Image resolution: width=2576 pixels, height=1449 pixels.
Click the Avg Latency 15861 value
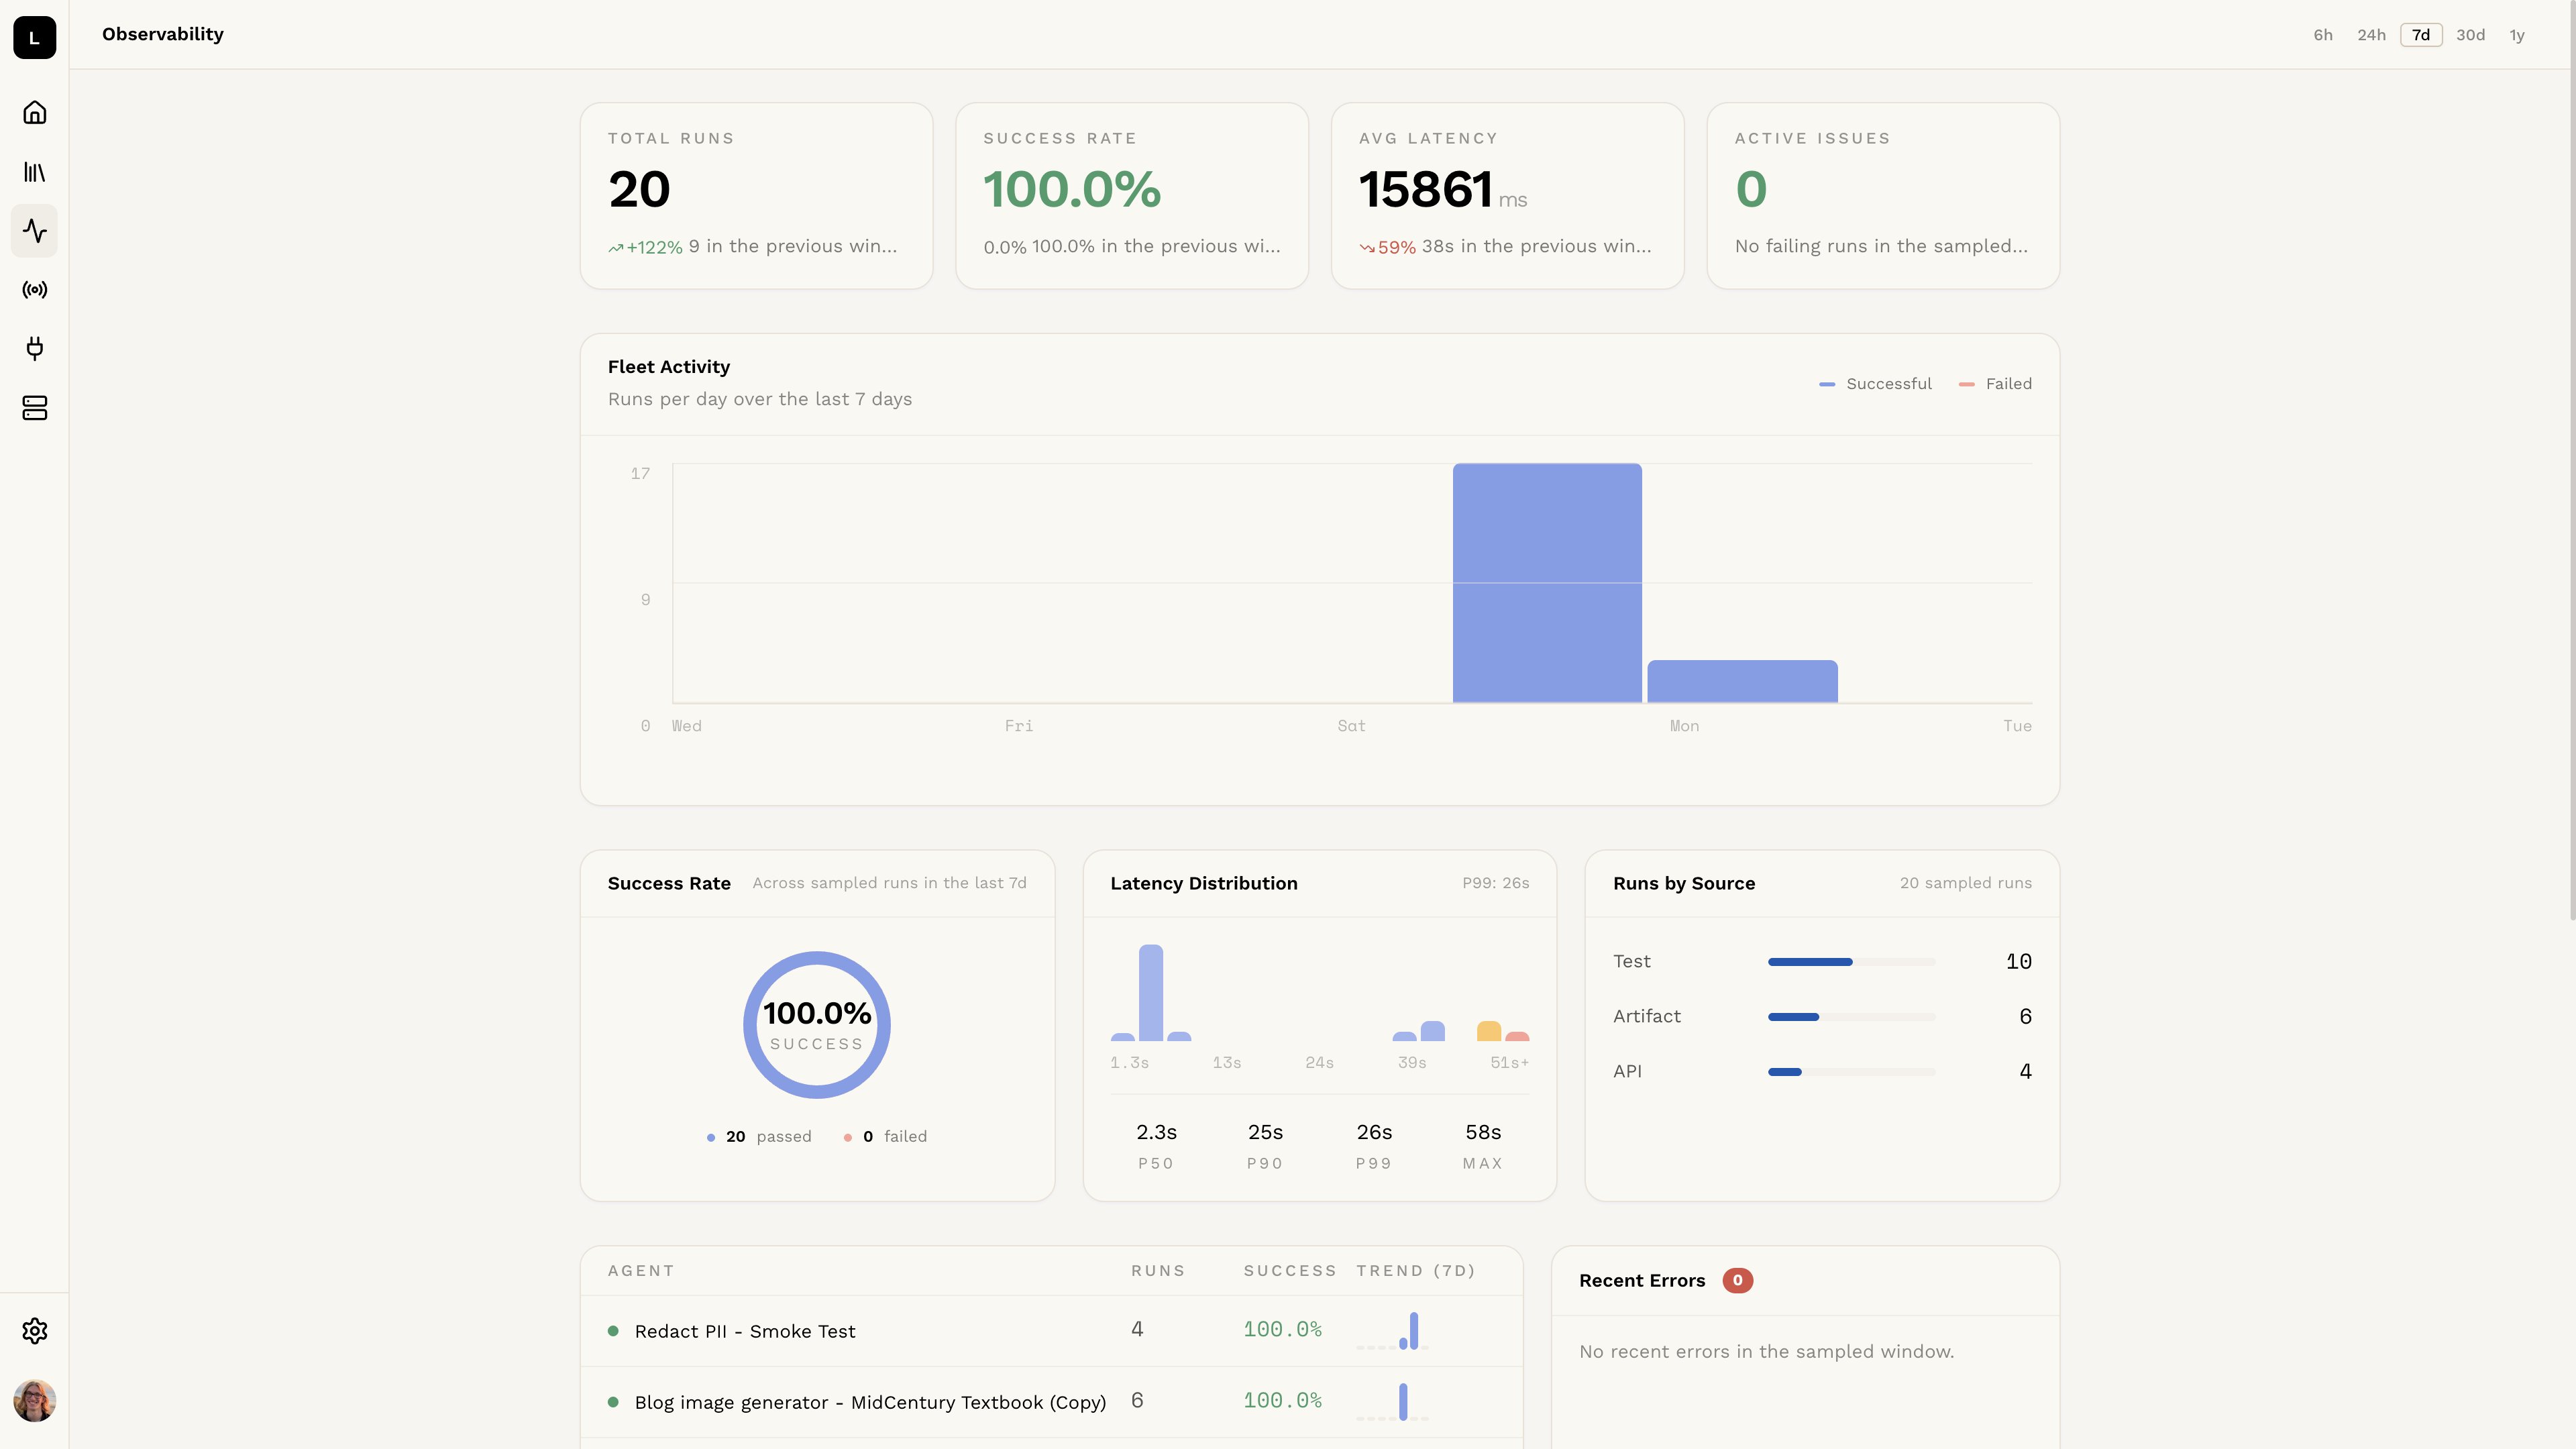(x=1426, y=189)
